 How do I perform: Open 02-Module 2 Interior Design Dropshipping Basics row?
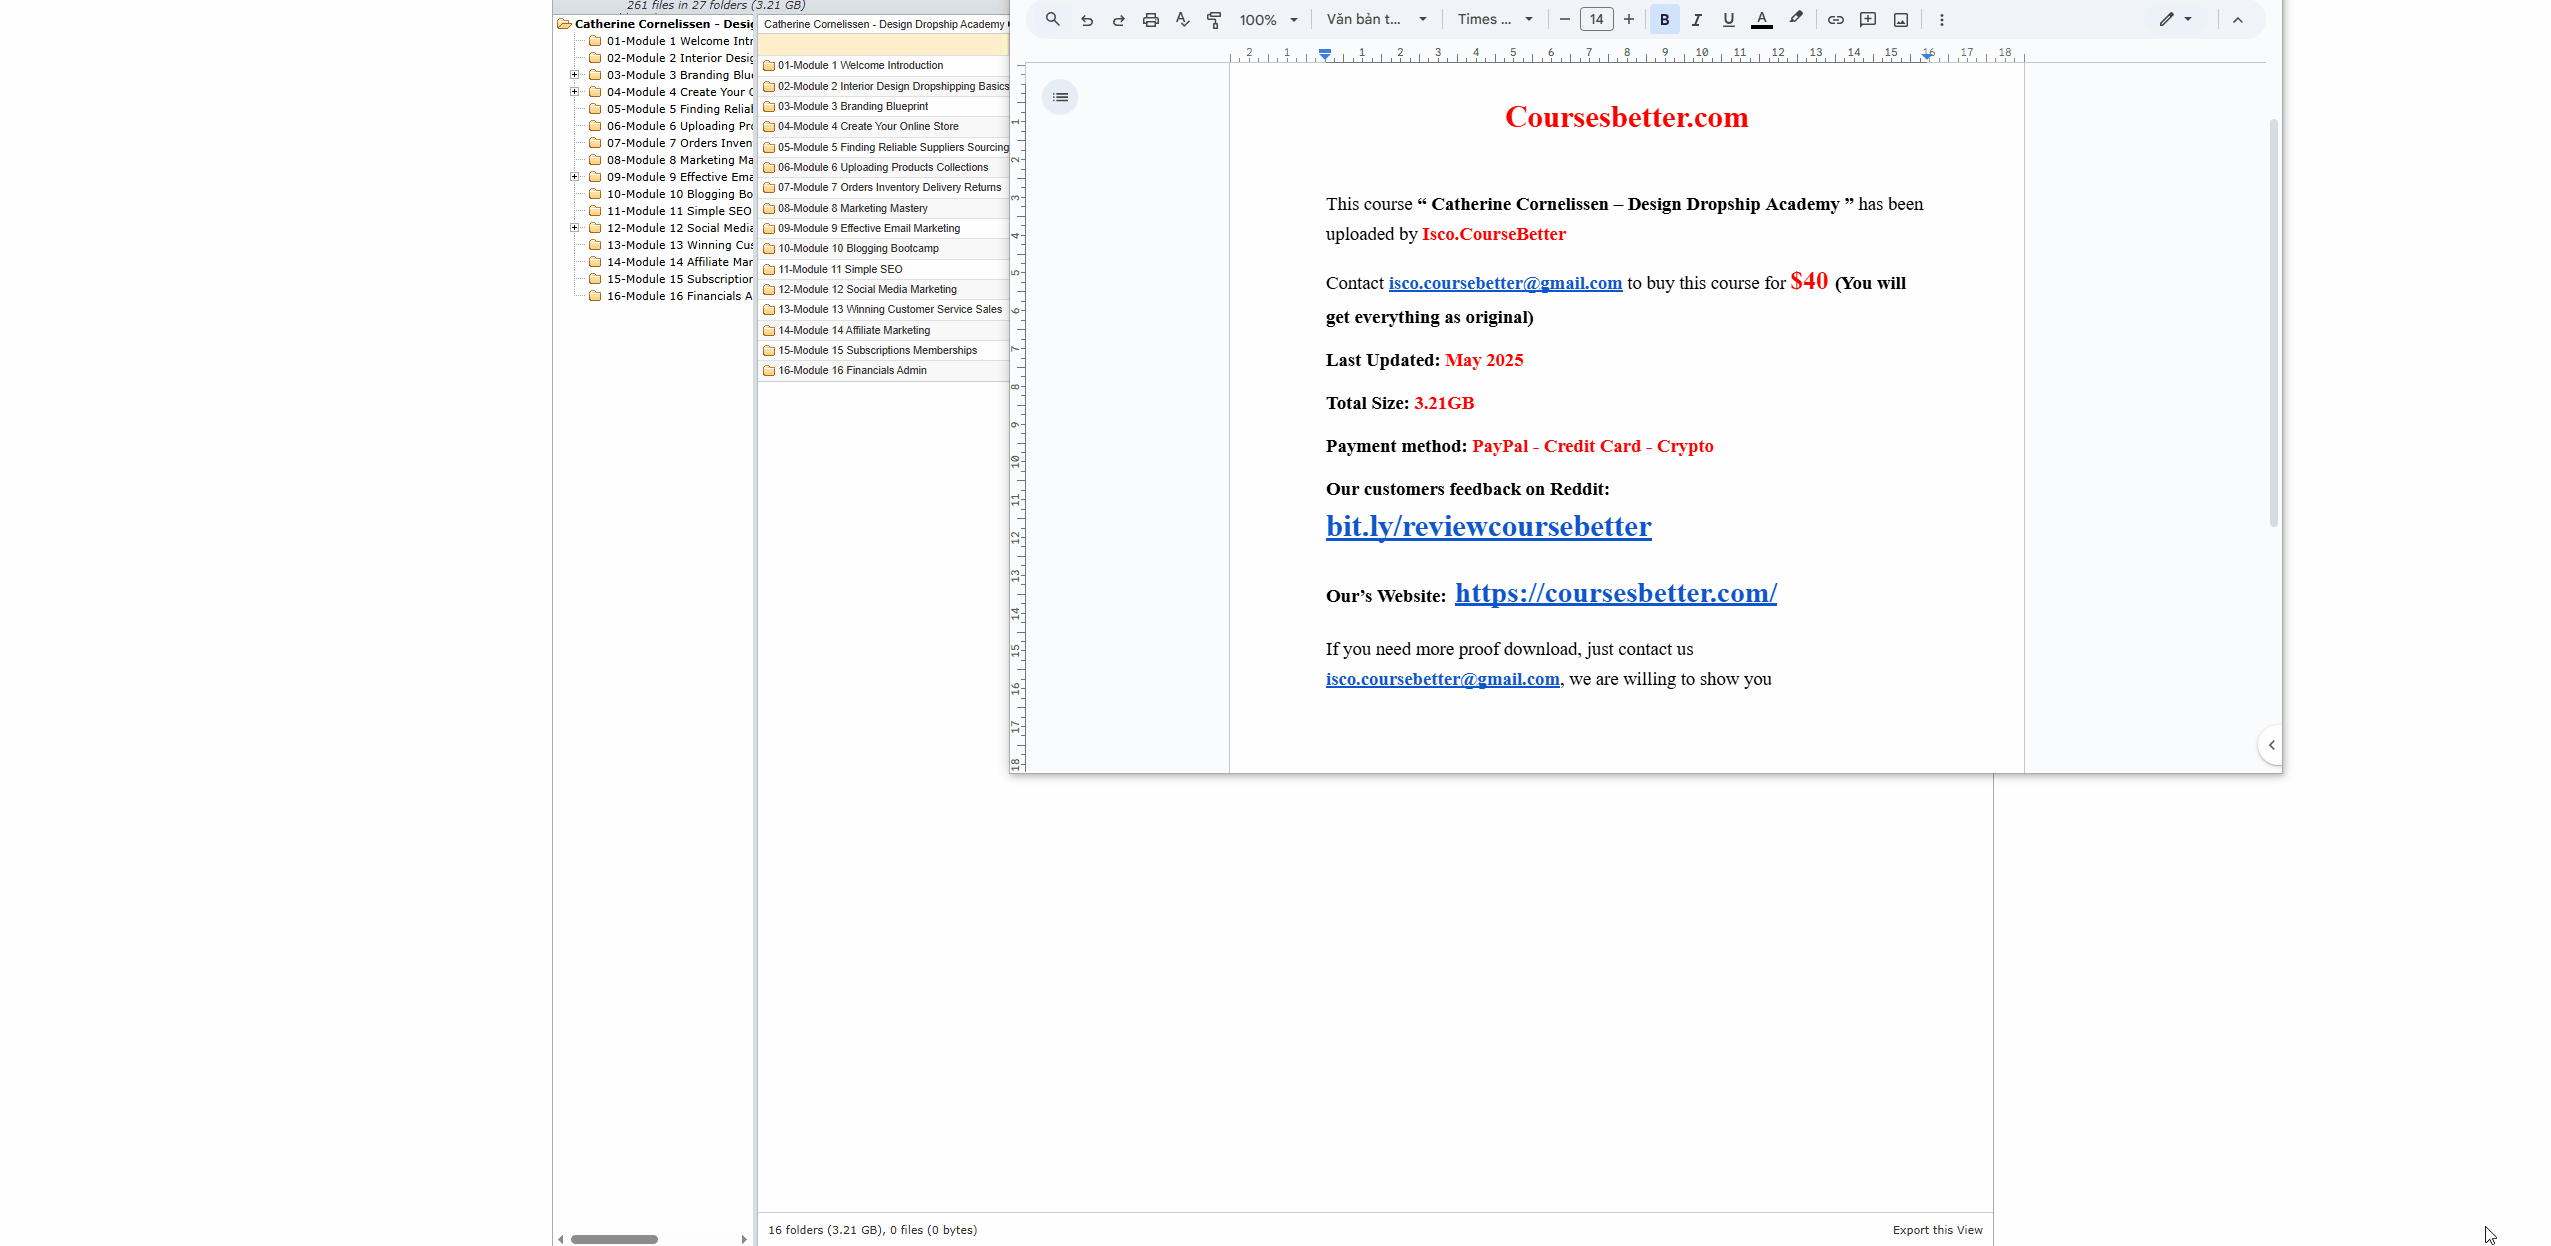tap(884, 86)
